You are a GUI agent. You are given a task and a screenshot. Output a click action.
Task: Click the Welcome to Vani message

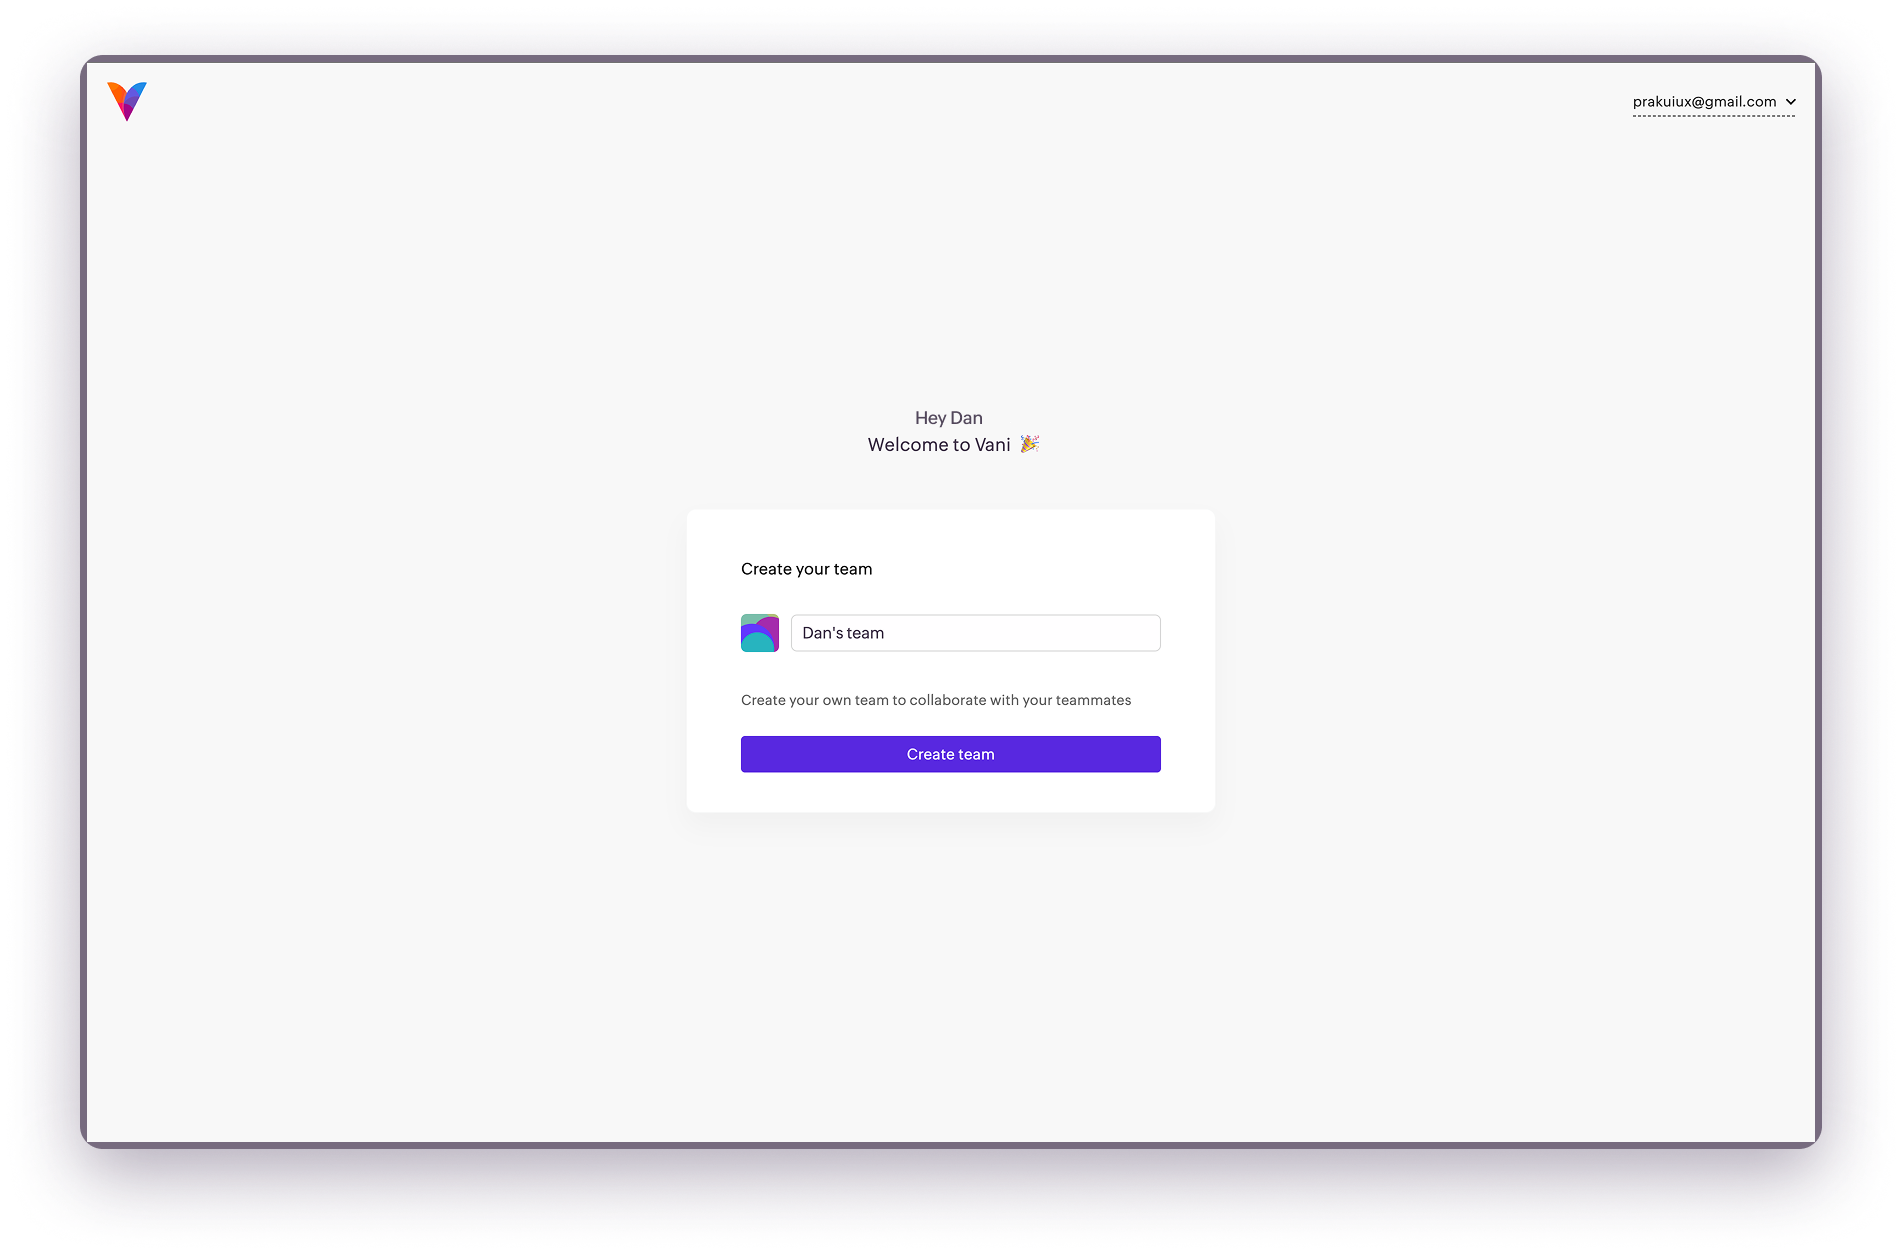[x=939, y=445]
